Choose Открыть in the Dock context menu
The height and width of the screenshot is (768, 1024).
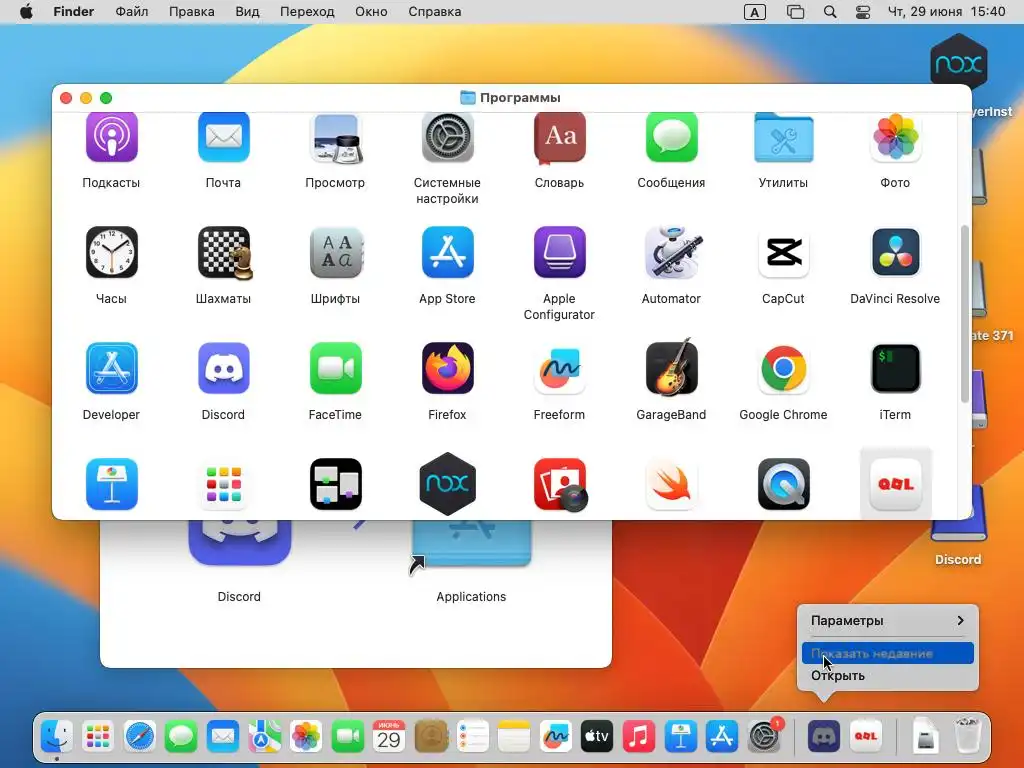point(888,675)
